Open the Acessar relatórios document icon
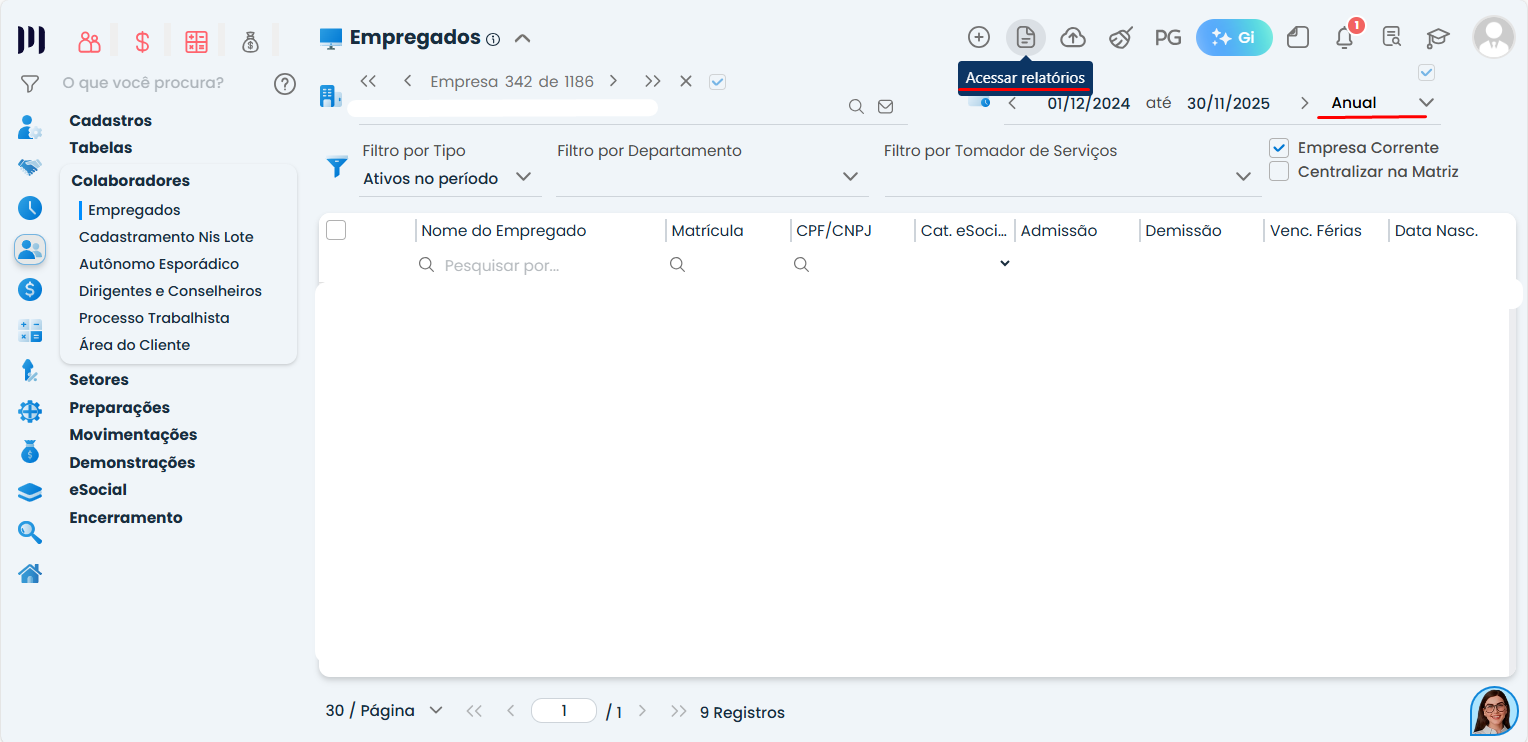 coord(1025,38)
